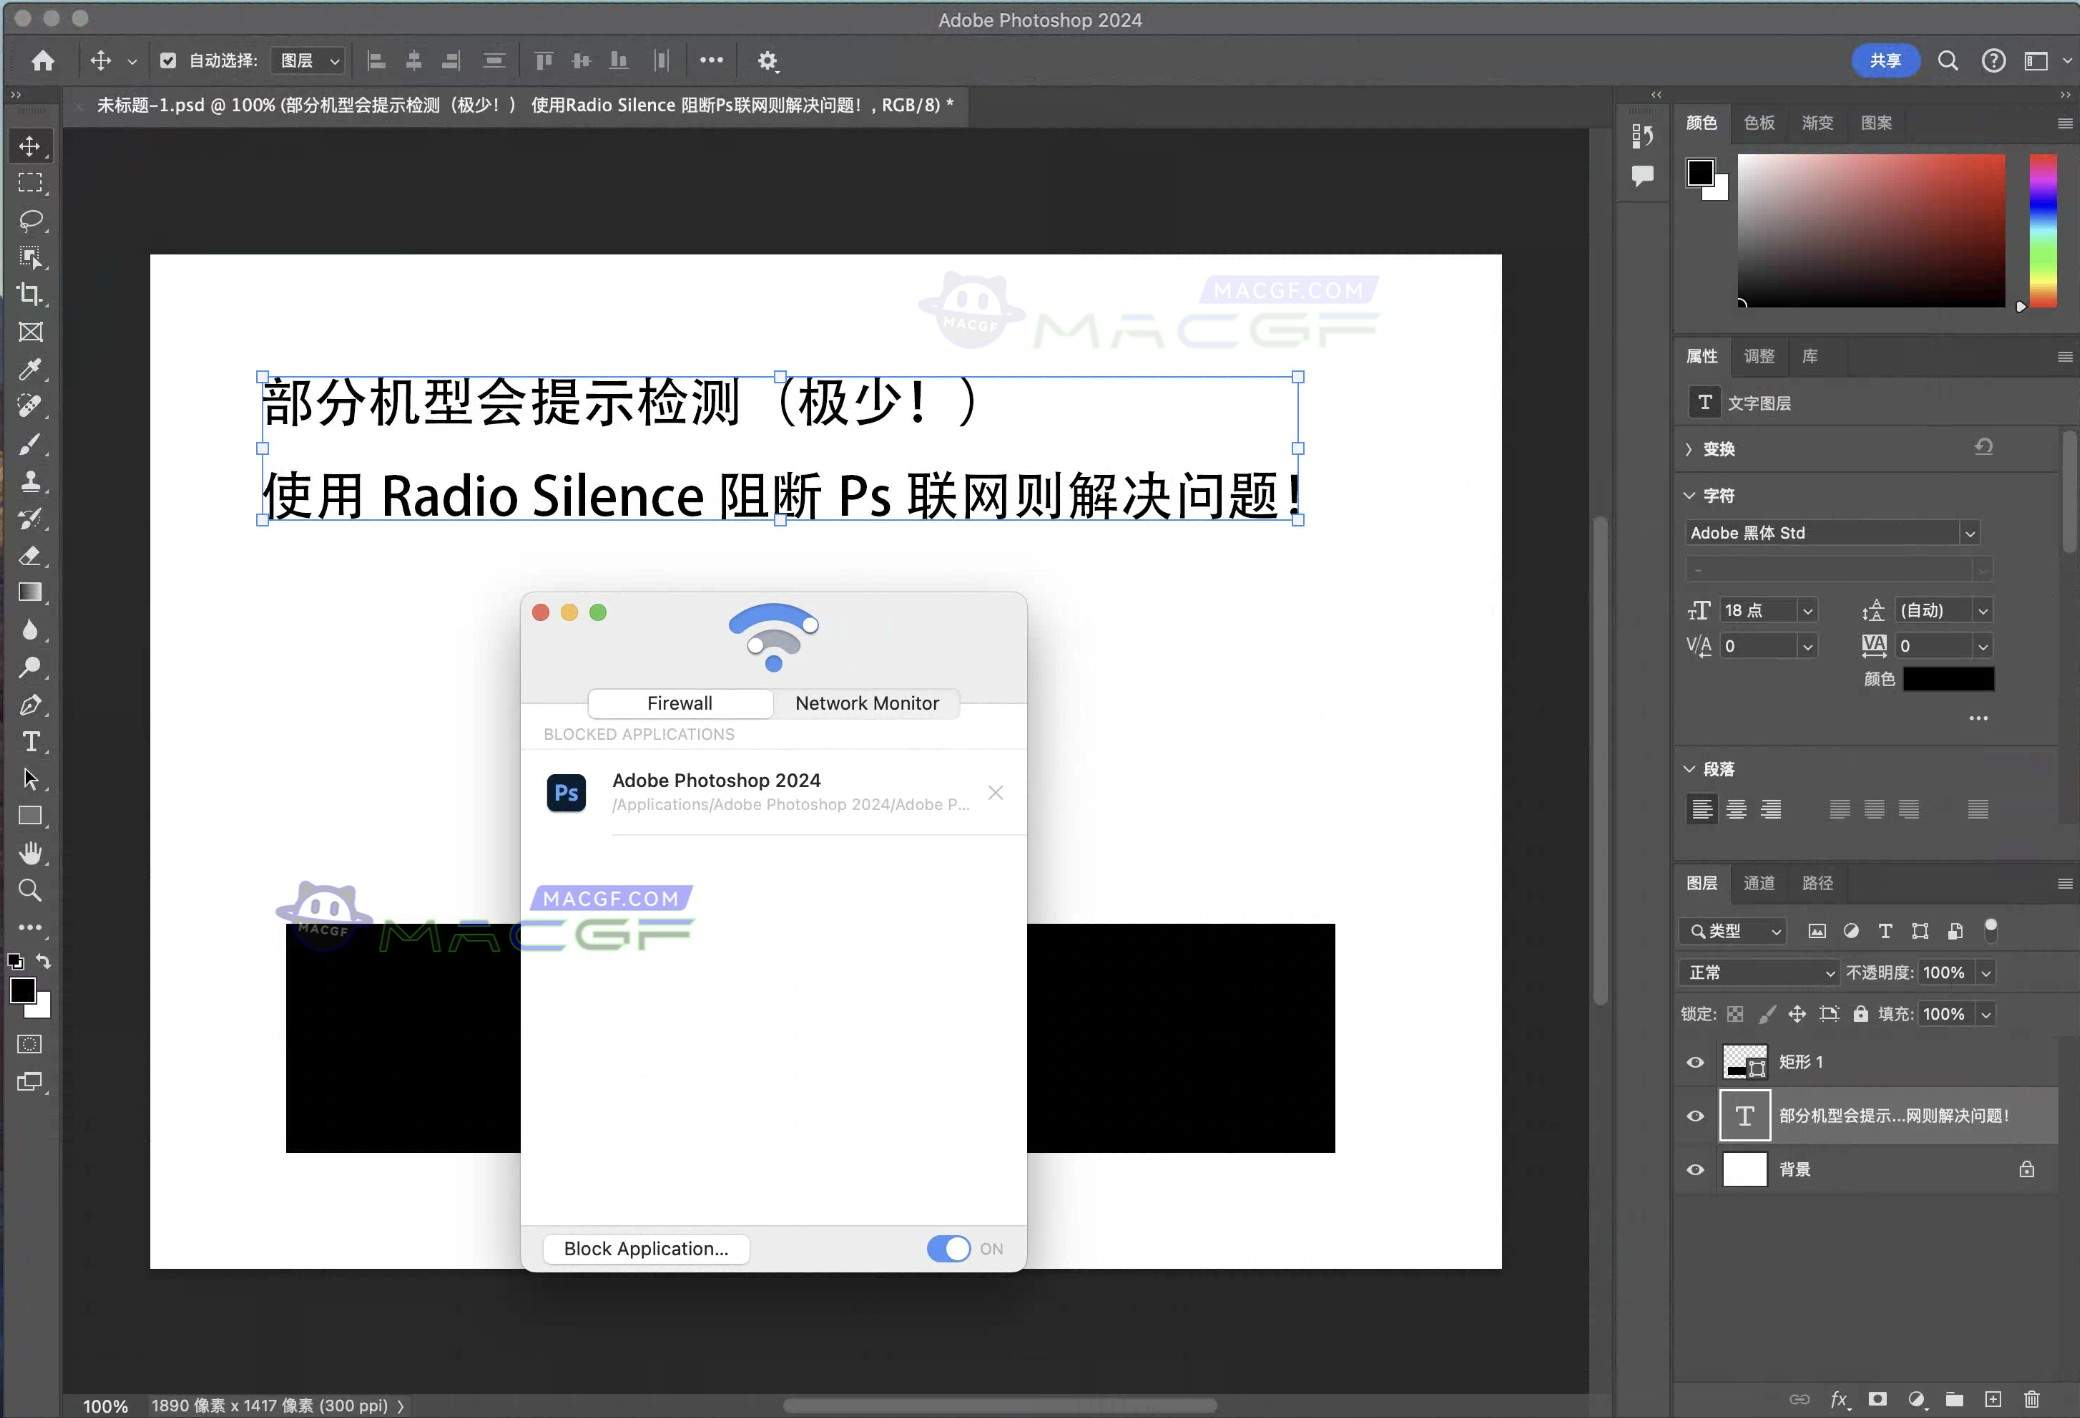Click the character color swatch in Properties
This screenshot has height=1418, width=2080.
click(x=1946, y=679)
